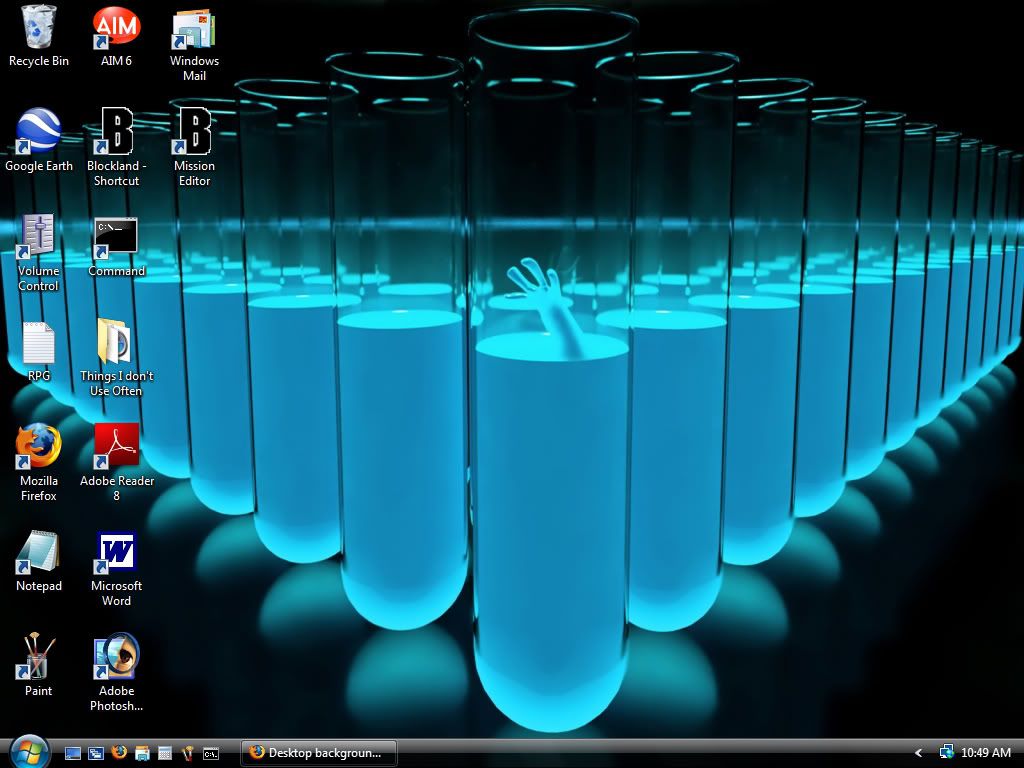Screen dimensions: 1024x768
Task: Select the Google Earth desktop icon
Action: pyautogui.click(x=38, y=133)
